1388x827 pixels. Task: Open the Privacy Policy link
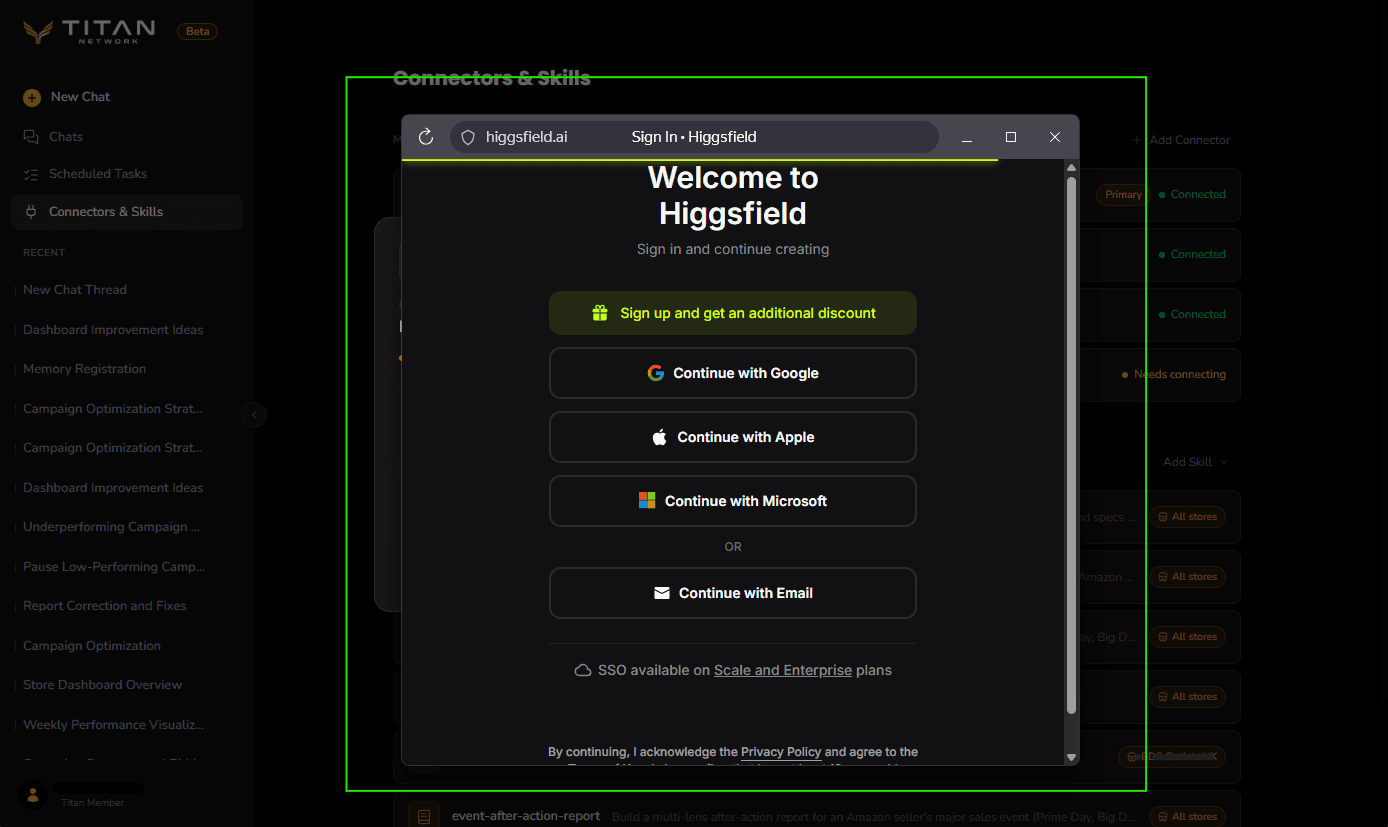tap(781, 752)
